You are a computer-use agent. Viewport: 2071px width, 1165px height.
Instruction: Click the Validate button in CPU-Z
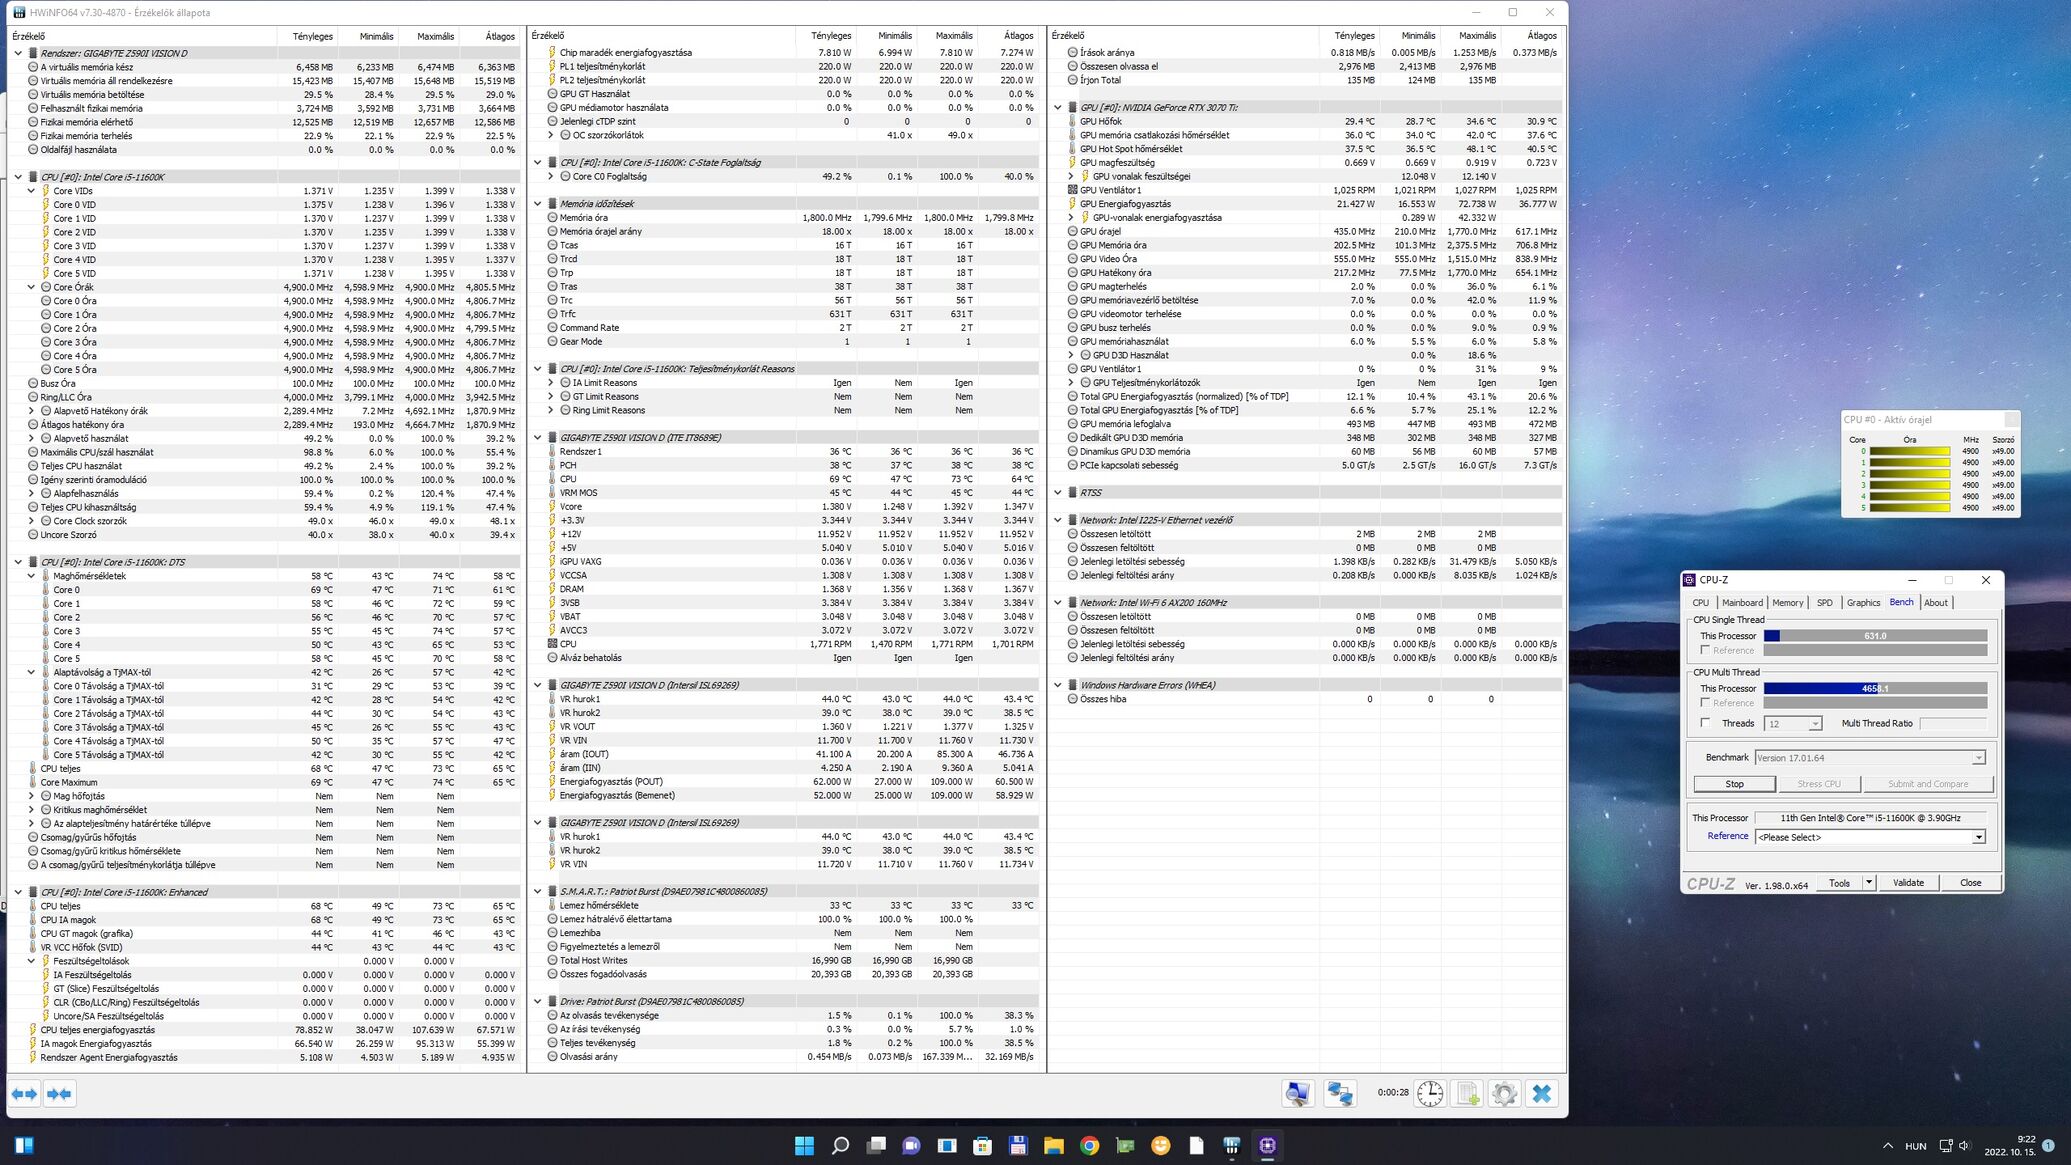click(x=1908, y=883)
